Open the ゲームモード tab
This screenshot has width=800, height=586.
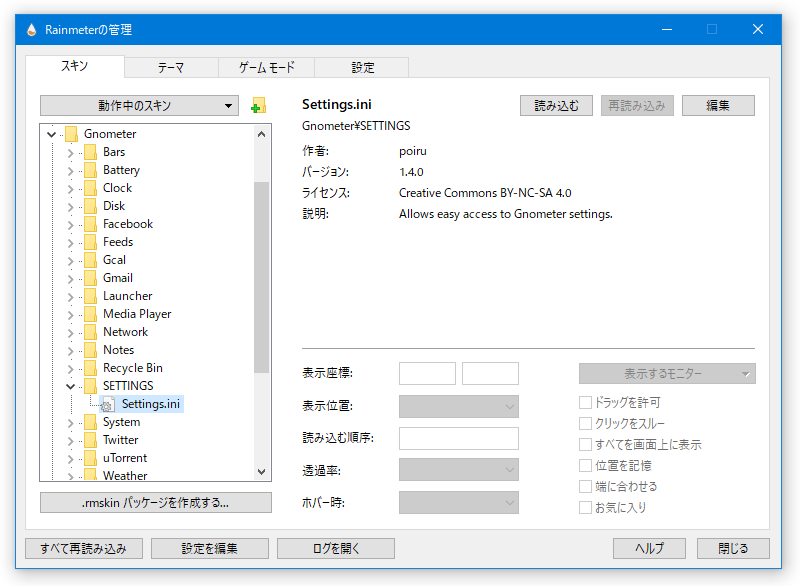click(x=266, y=67)
